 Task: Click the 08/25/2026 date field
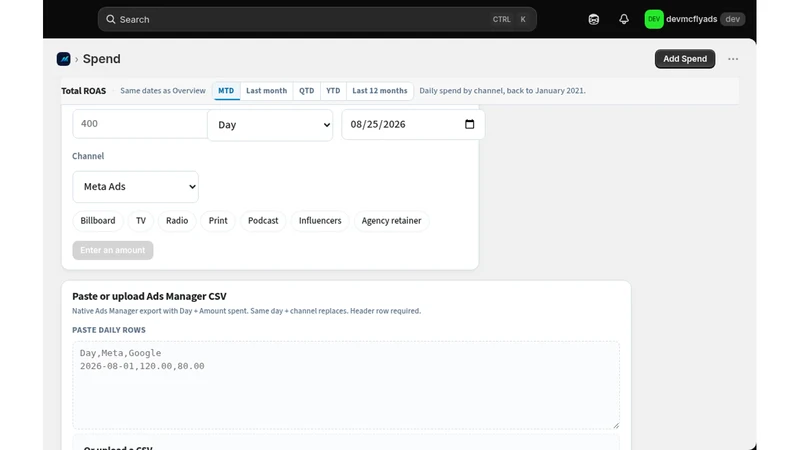[x=413, y=124]
